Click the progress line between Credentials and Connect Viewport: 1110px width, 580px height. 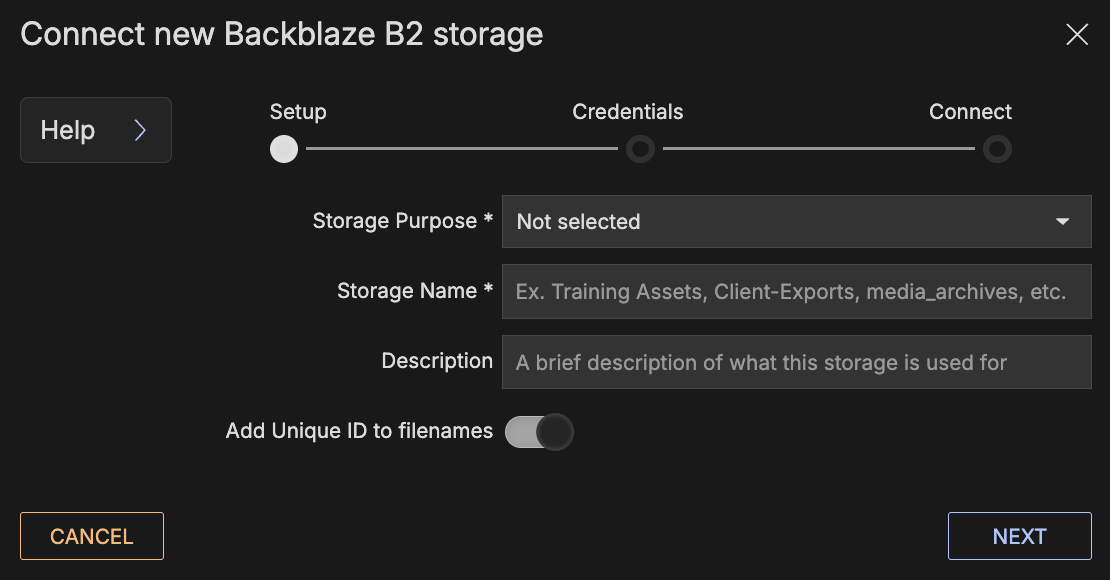click(x=818, y=149)
